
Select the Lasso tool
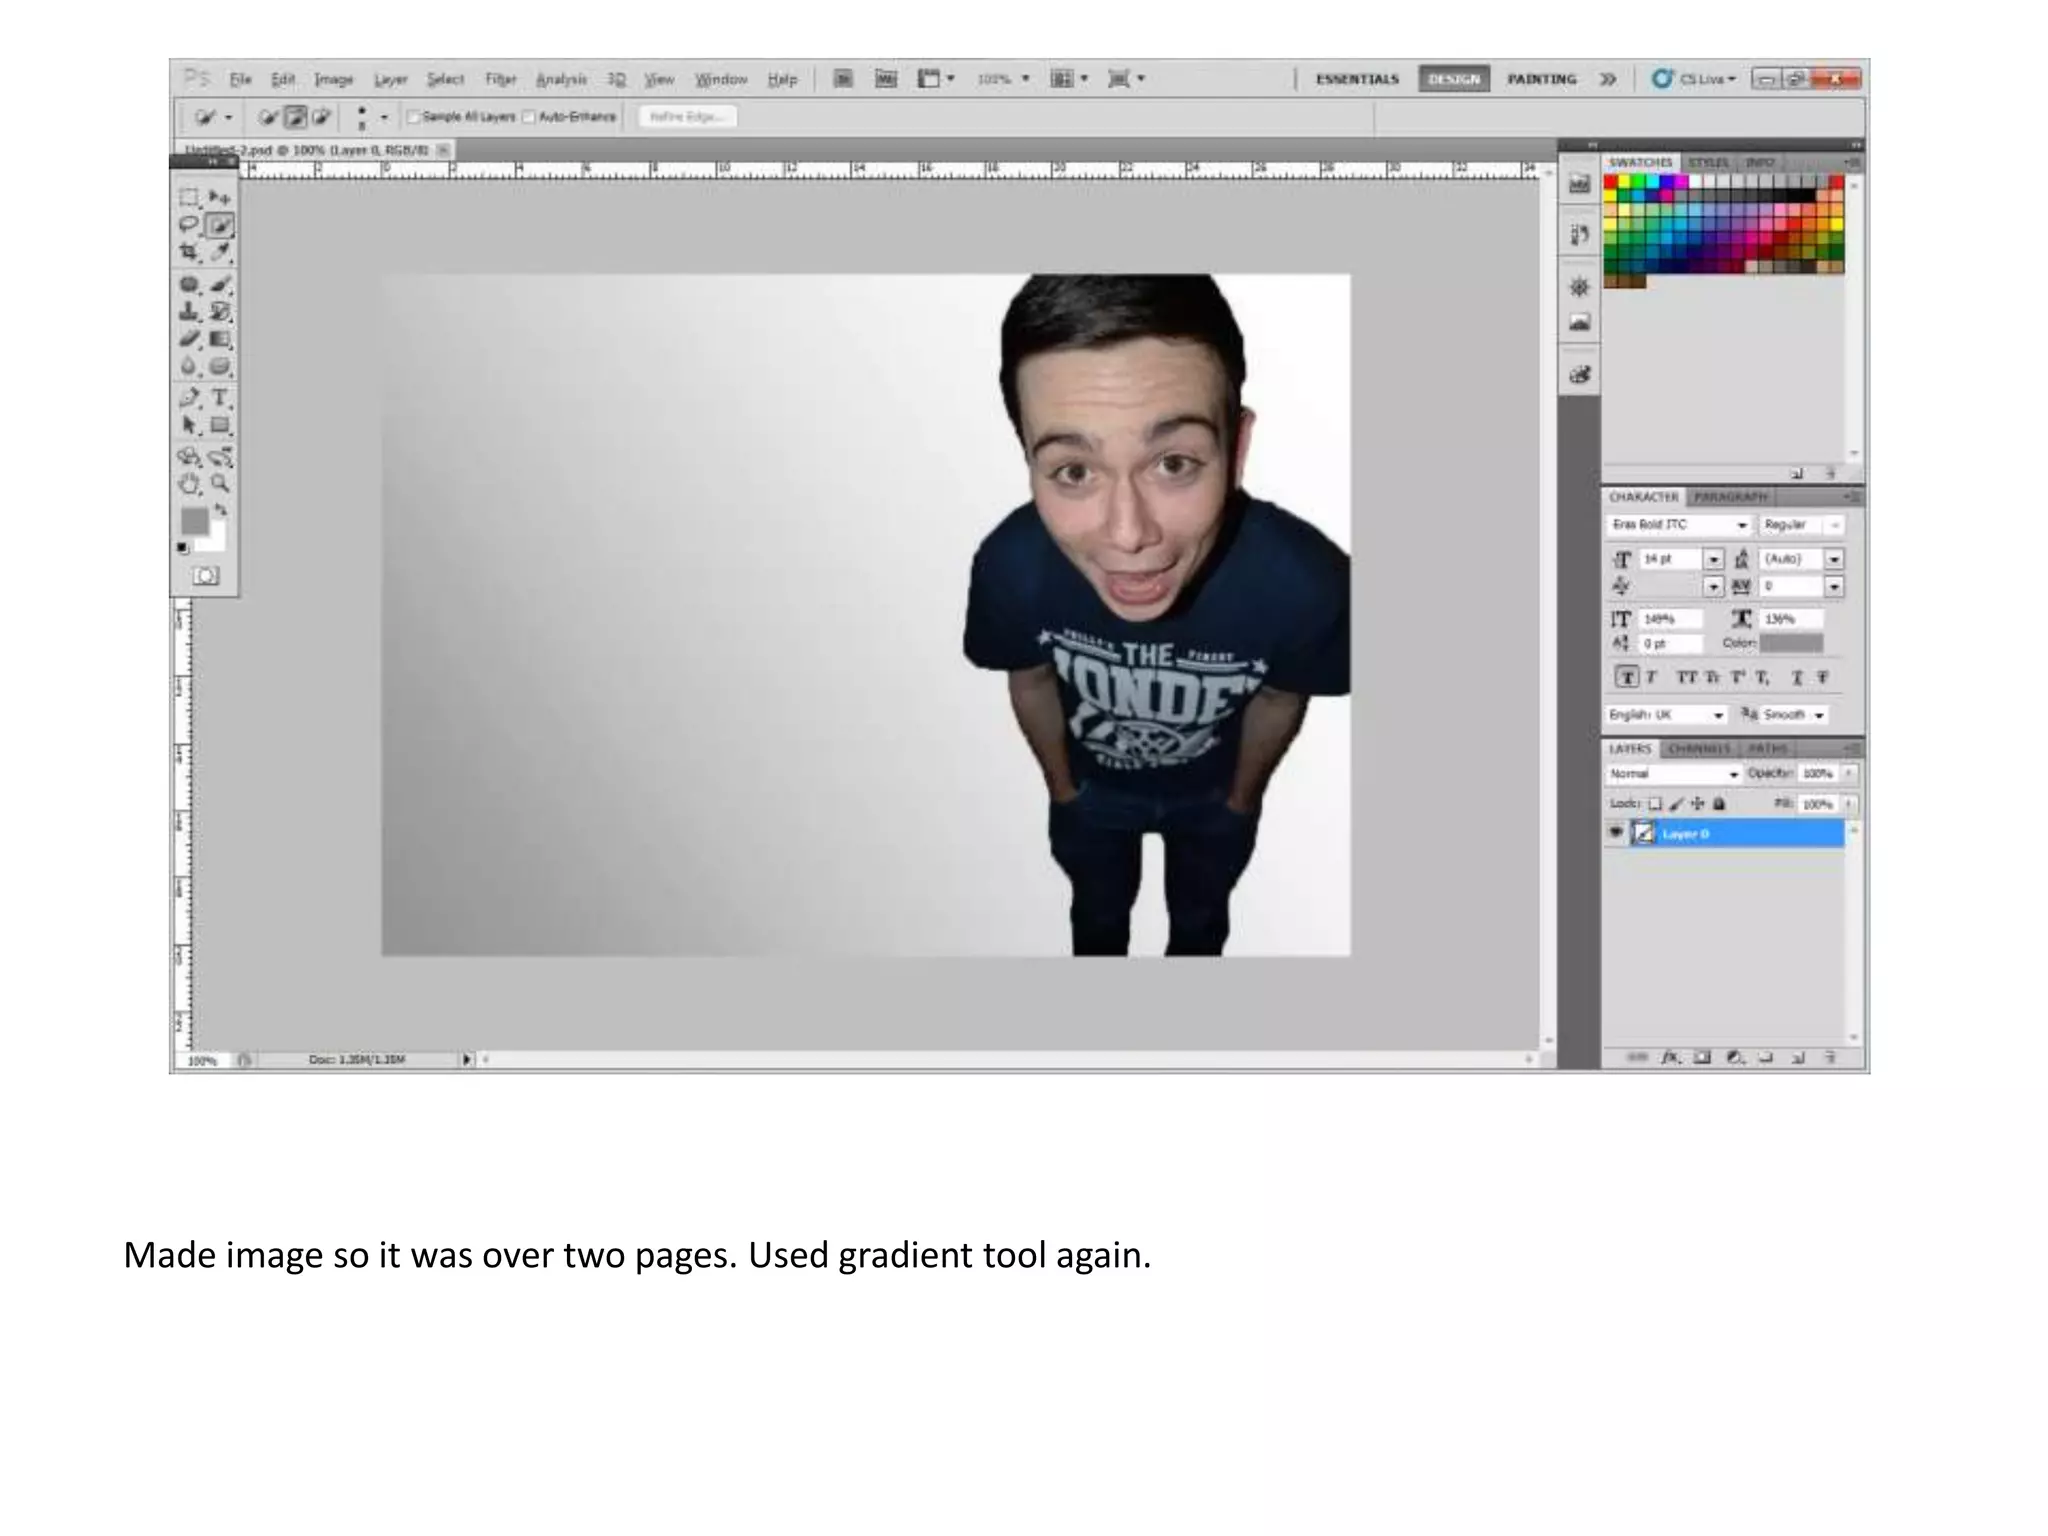tap(189, 225)
